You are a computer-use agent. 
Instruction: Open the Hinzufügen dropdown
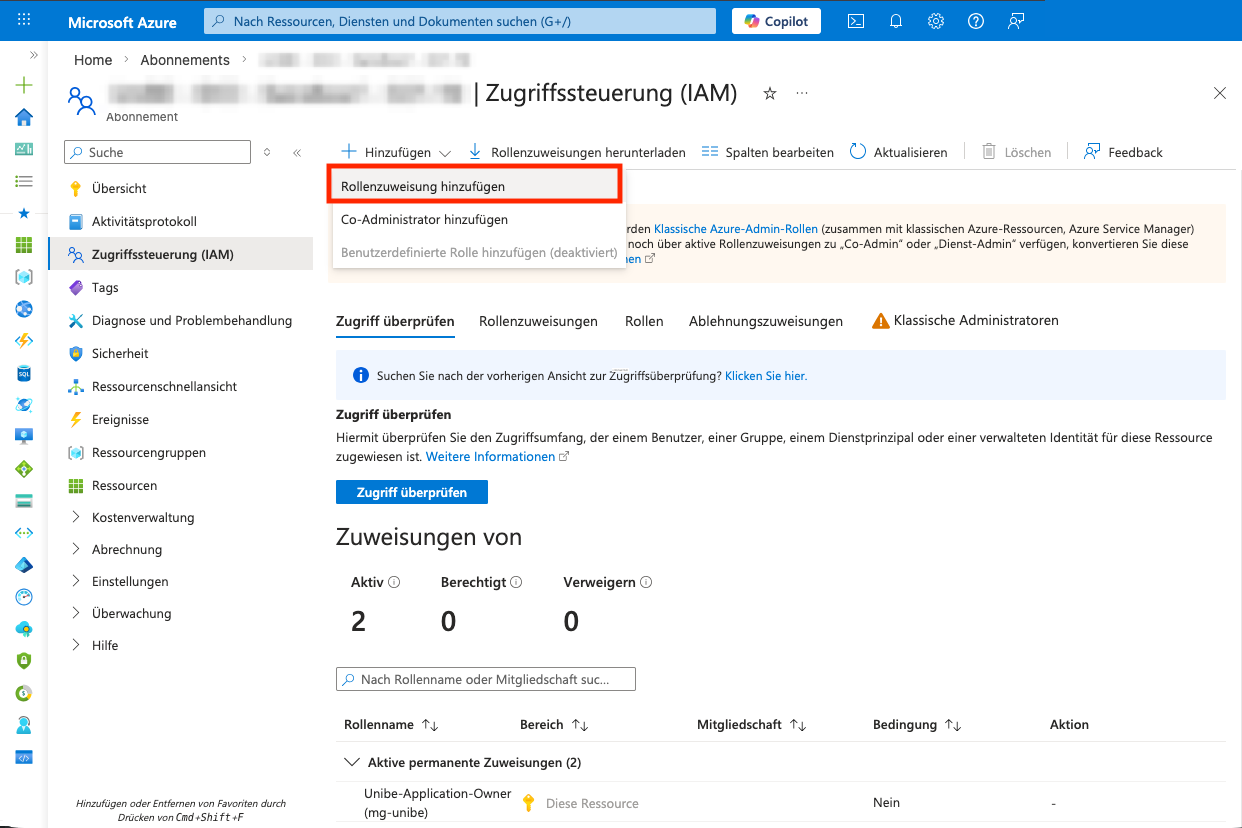pos(396,152)
